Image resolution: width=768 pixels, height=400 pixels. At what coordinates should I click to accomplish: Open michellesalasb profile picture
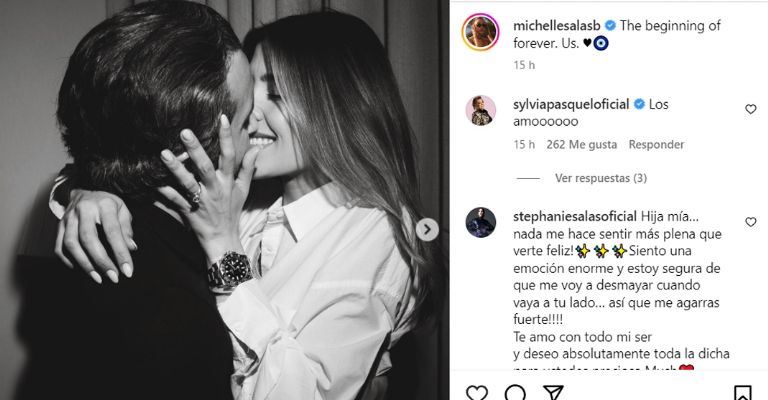(x=481, y=33)
